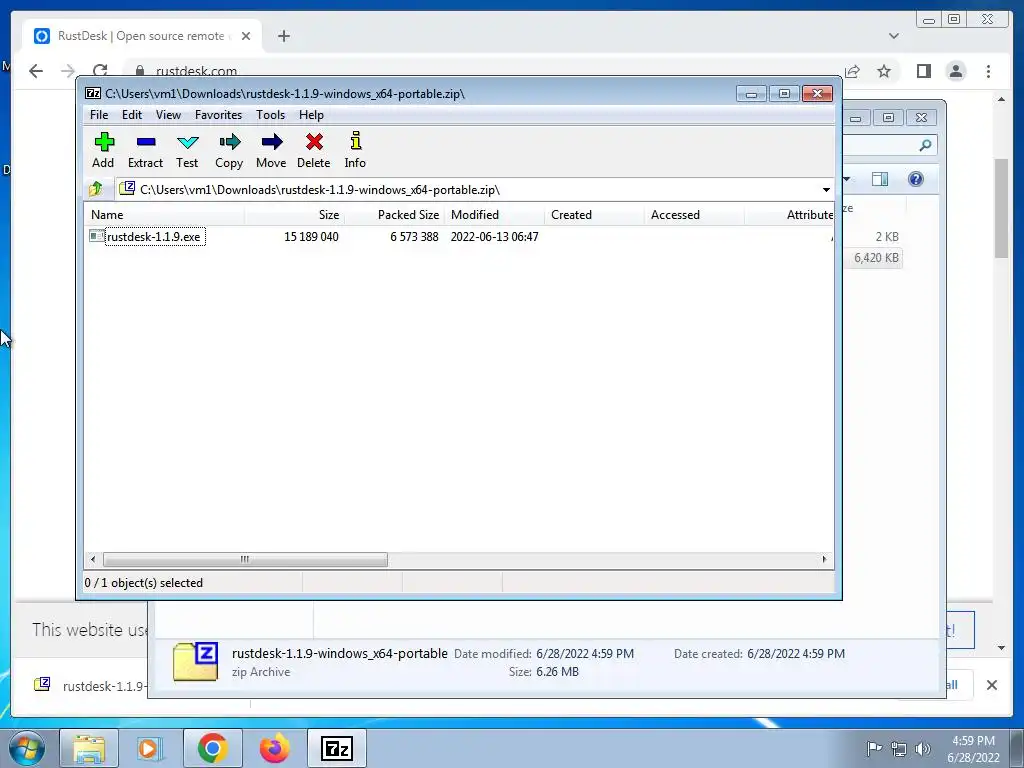Open the Windows Start menu

[27, 748]
